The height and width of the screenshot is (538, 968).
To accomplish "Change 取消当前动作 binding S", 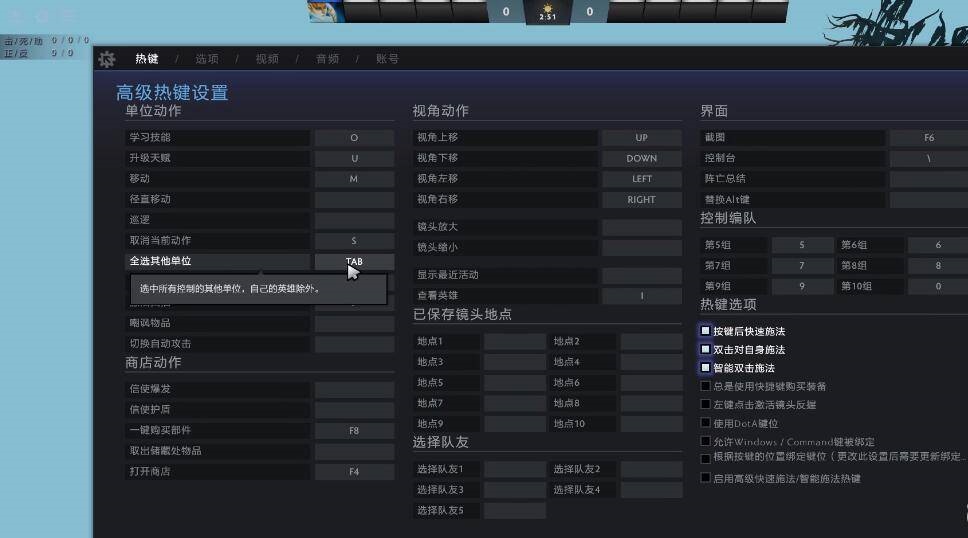I will [354, 241].
